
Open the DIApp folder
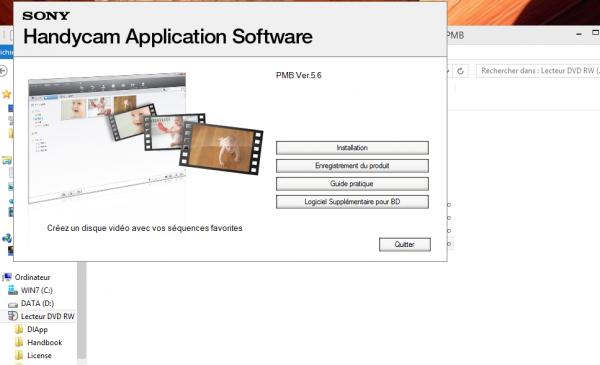tap(38, 329)
